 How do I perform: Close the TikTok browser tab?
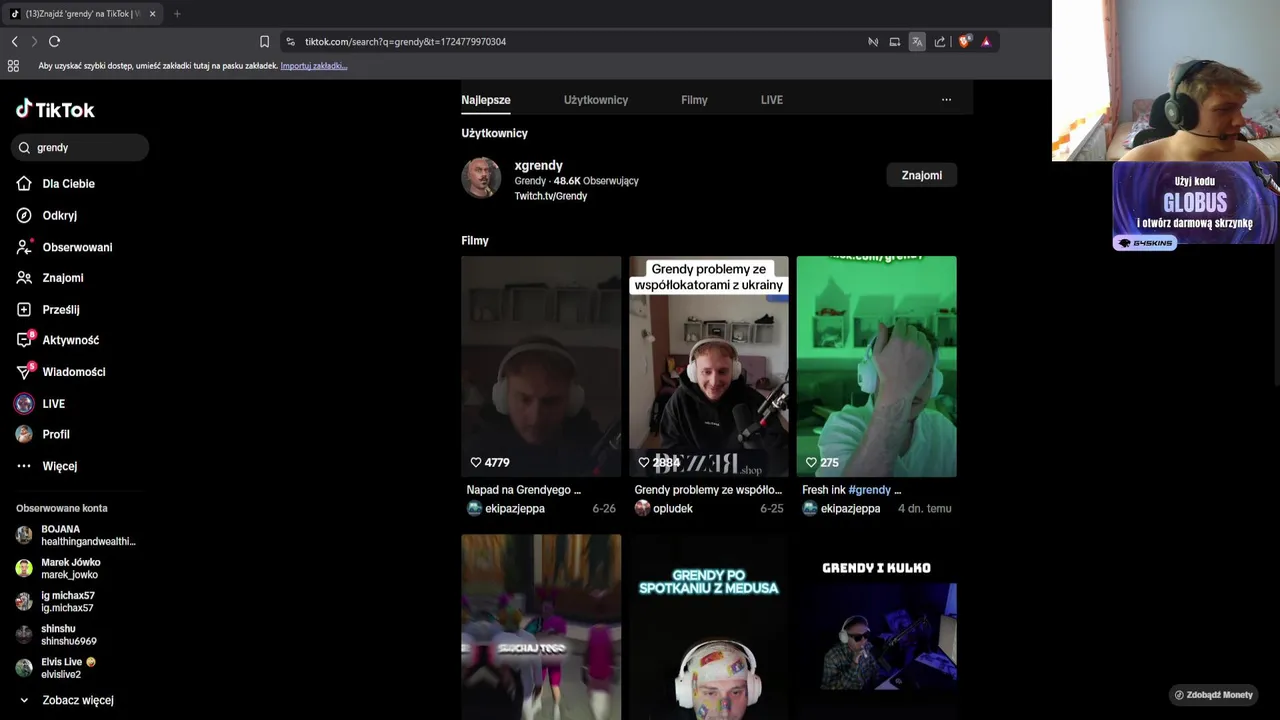(152, 14)
